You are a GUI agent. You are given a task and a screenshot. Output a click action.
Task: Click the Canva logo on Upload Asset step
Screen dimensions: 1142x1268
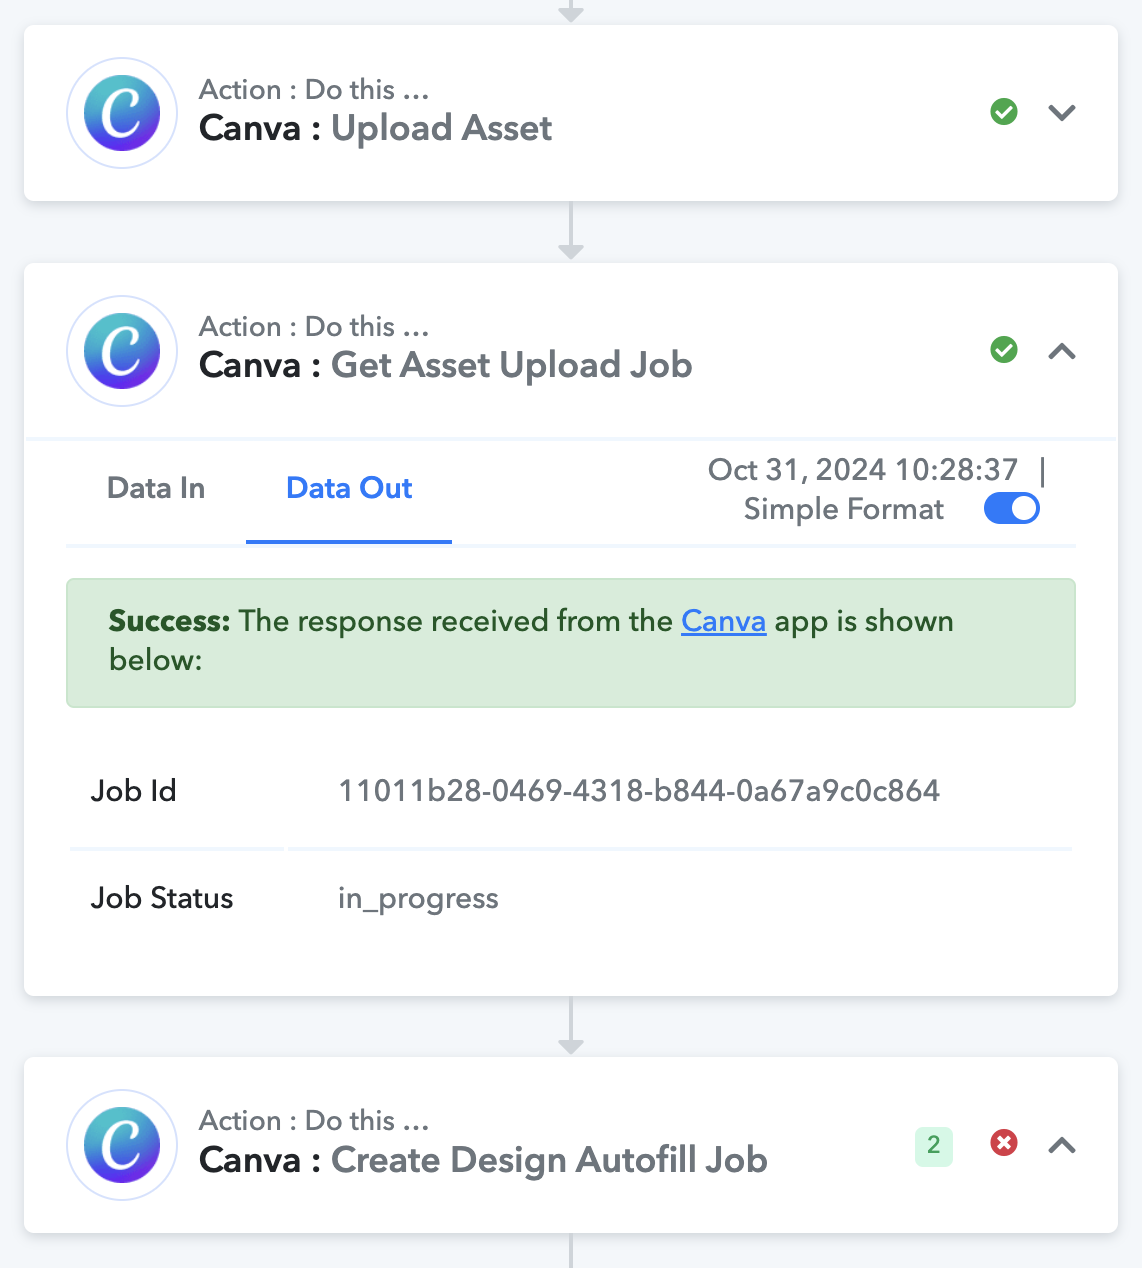(122, 113)
